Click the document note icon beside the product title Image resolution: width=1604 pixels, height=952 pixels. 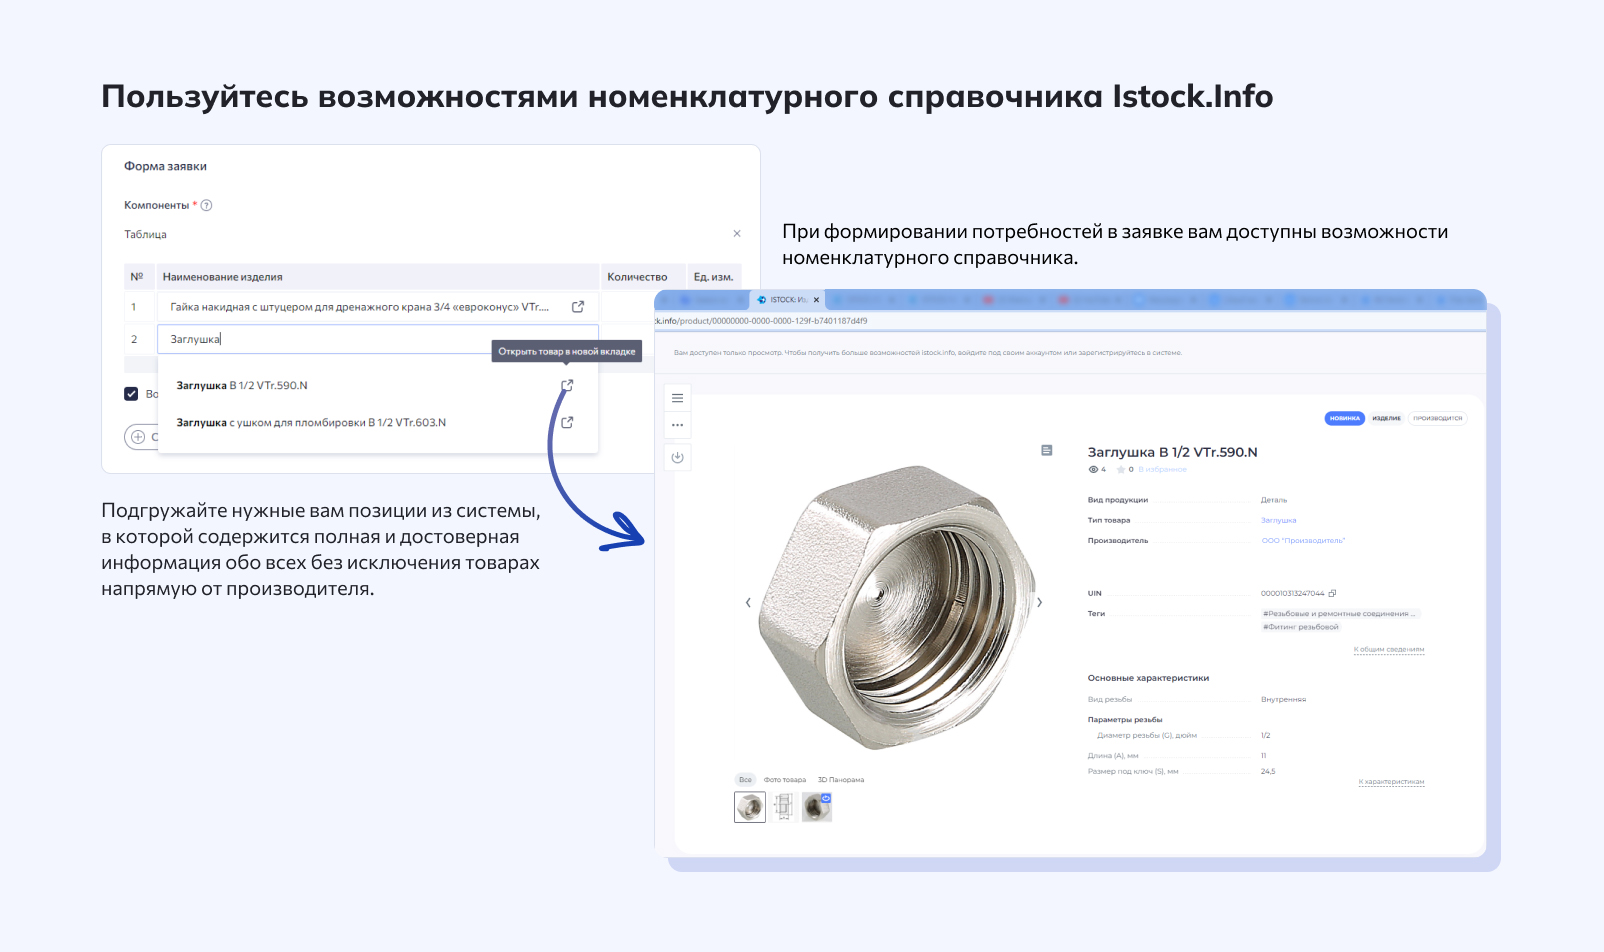pos(1047,451)
